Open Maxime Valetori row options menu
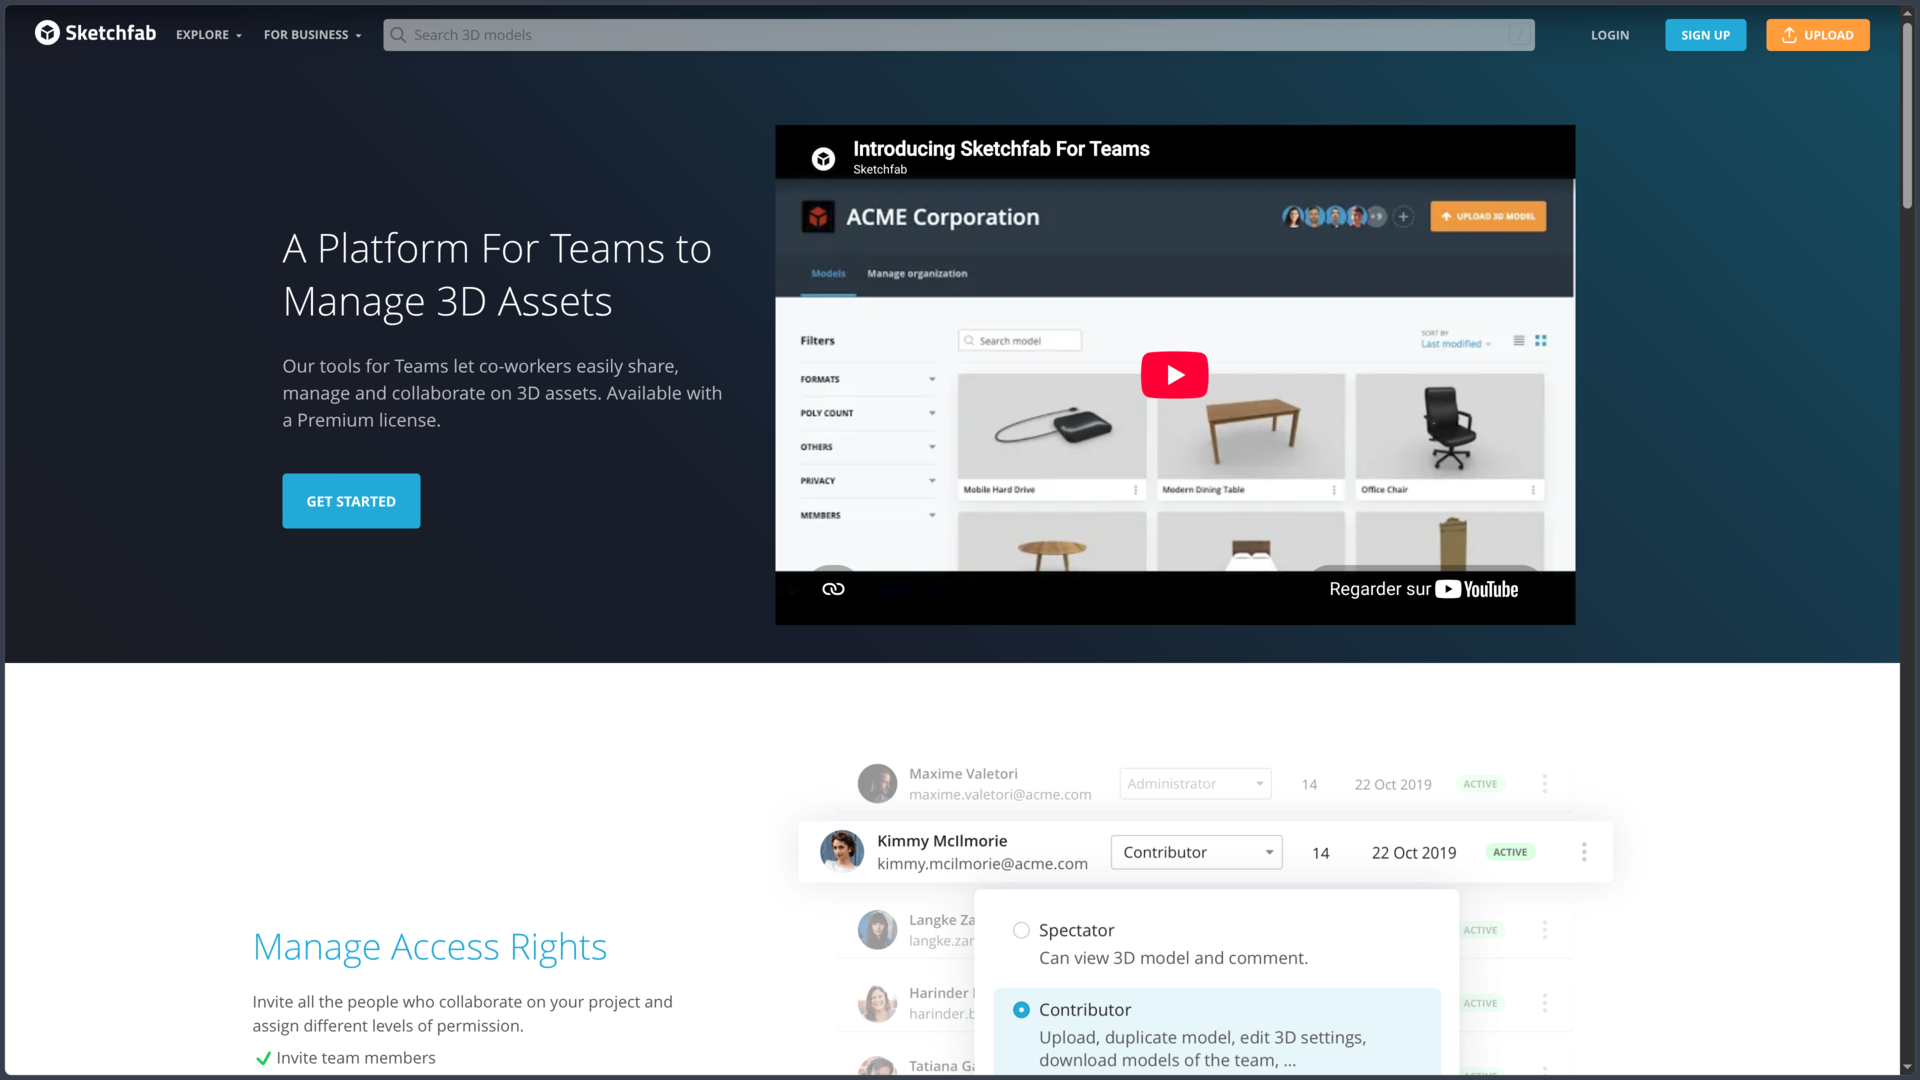The width and height of the screenshot is (1920, 1080). pos(1545,784)
